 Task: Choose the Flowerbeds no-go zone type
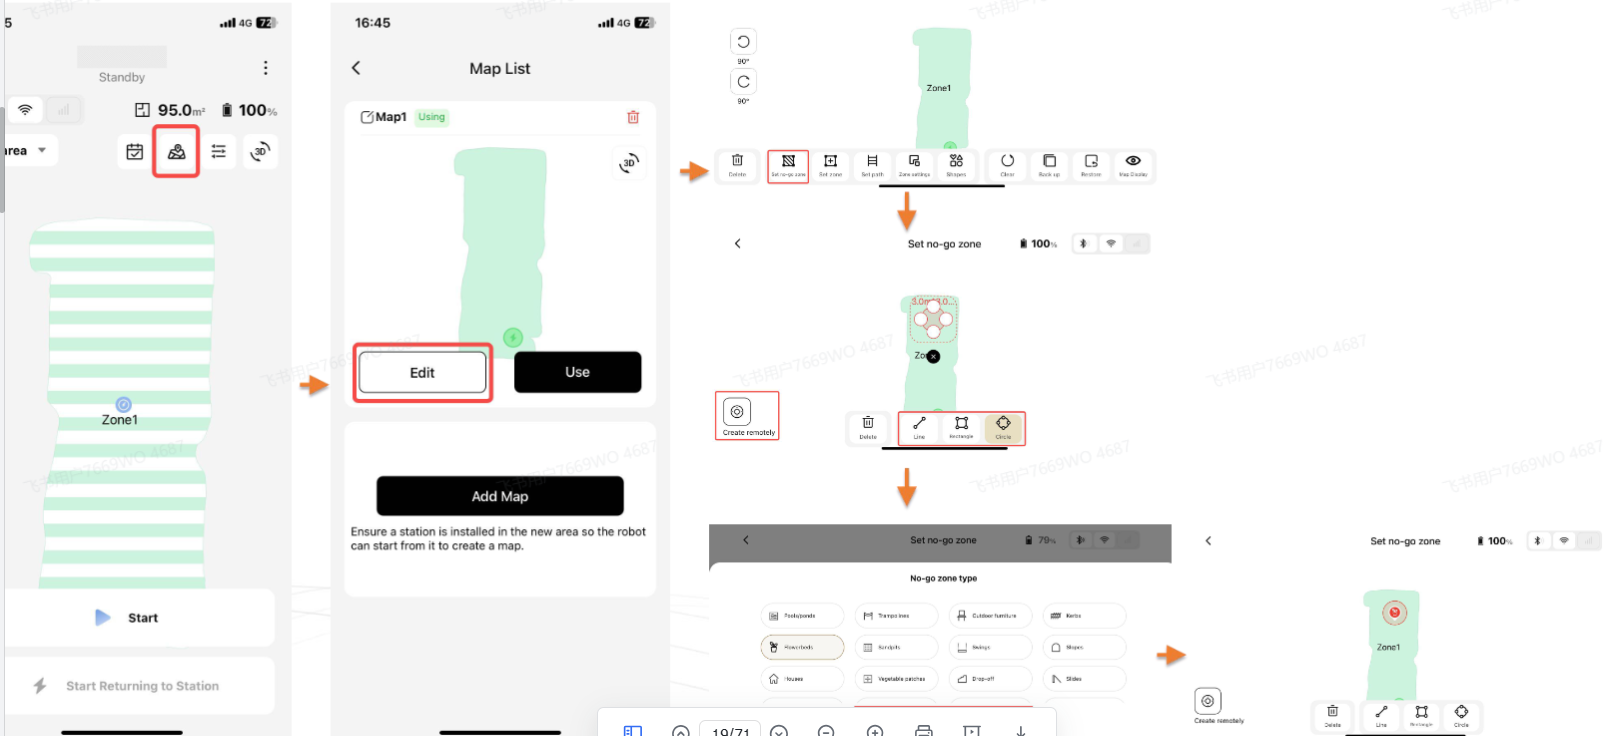coord(802,647)
